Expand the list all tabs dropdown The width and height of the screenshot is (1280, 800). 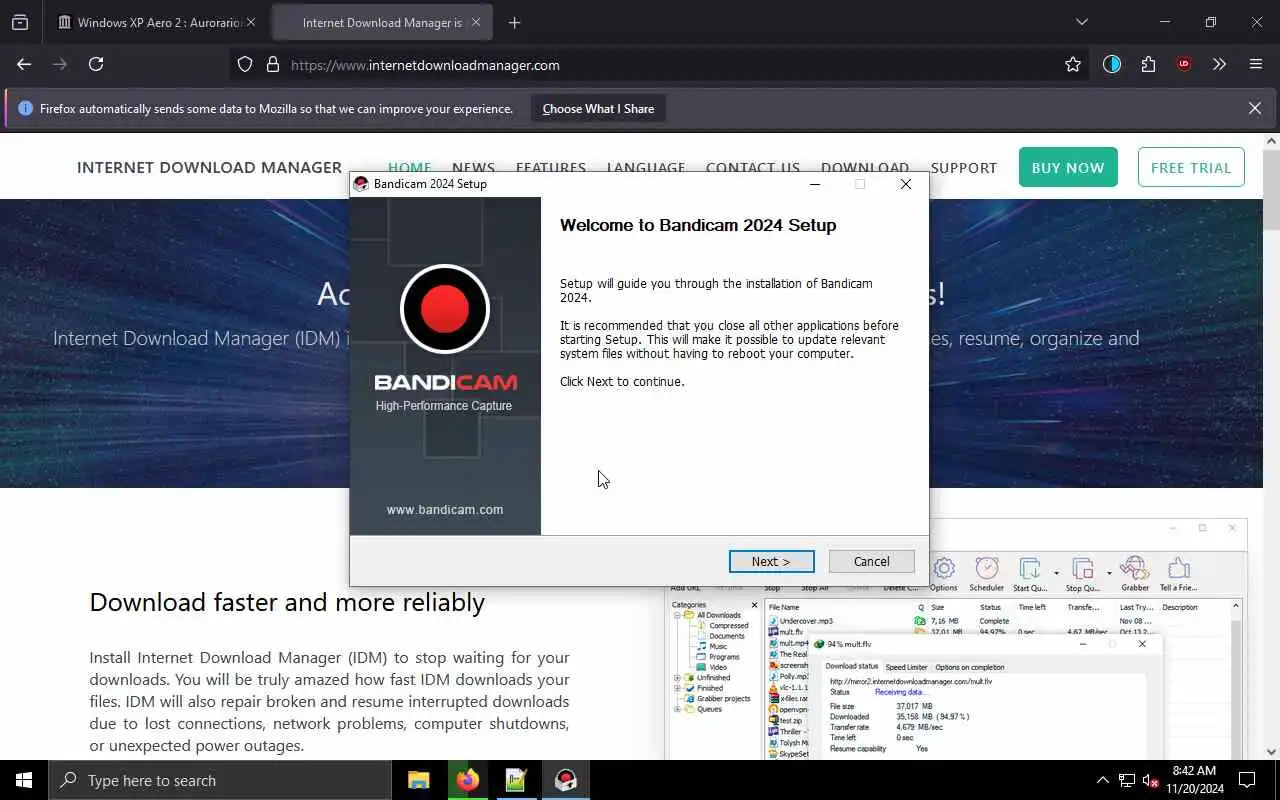click(x=1081, y=22)
